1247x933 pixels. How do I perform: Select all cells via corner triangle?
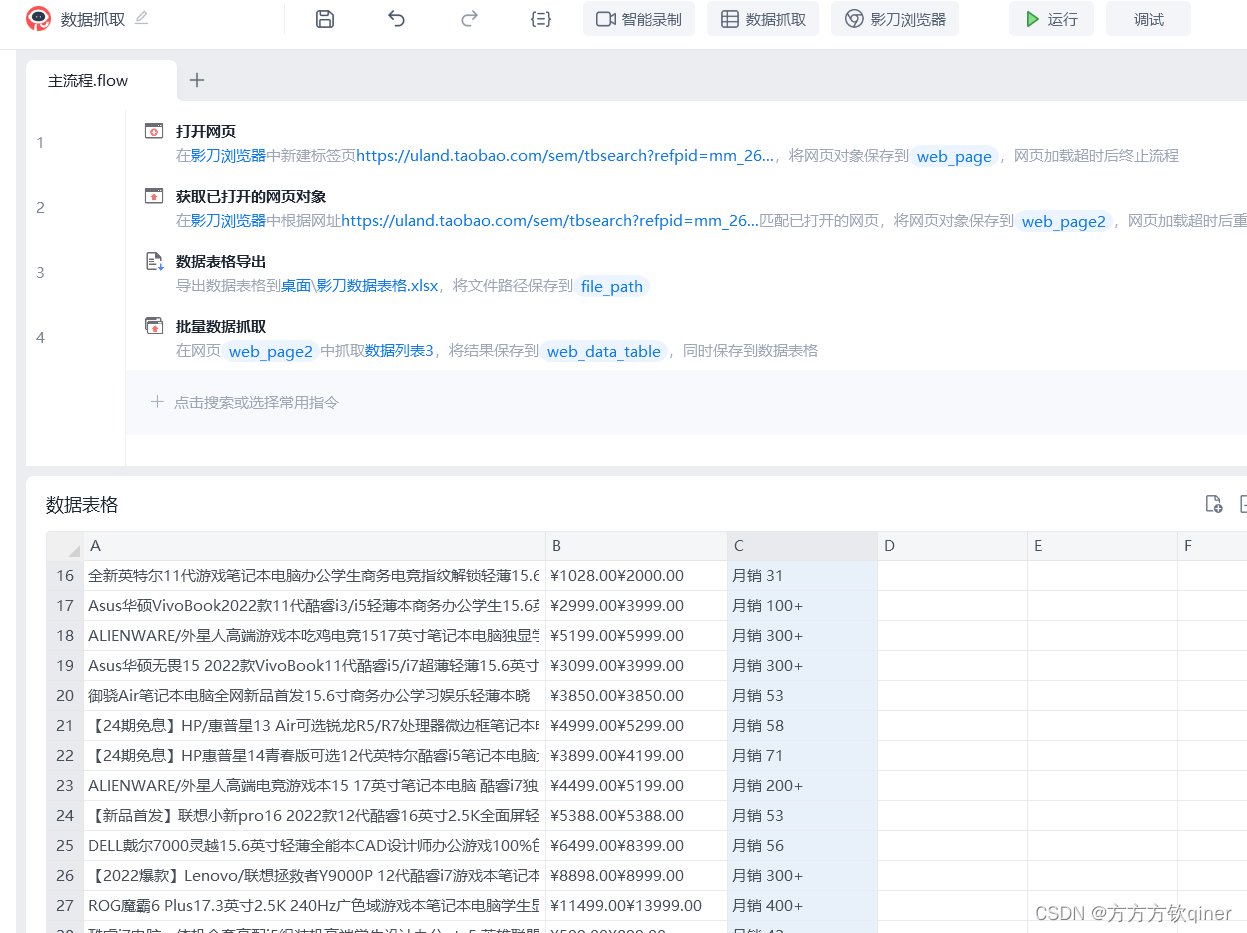coord(66,546)
